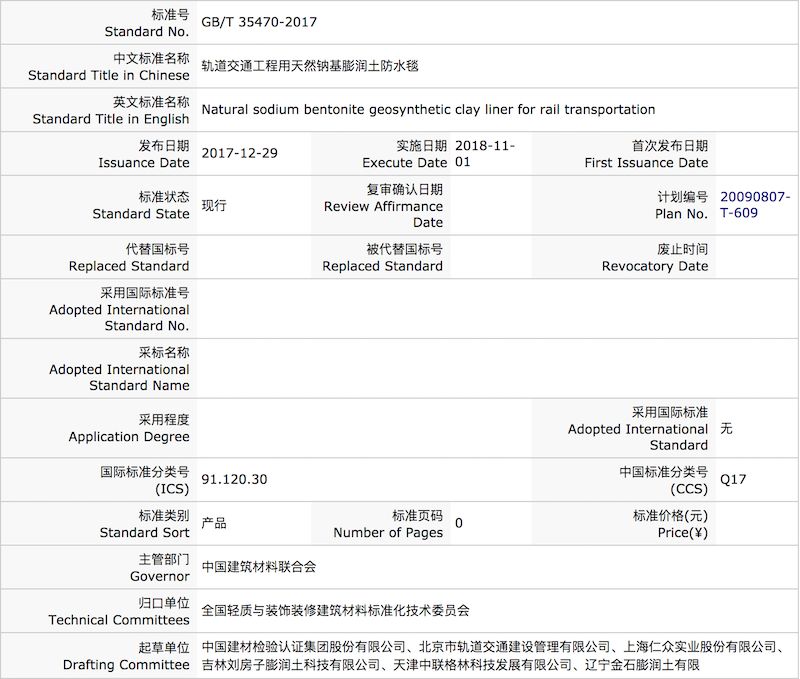Click the ICS code 91.120.30
This screenshot has height=679, width=800.
coord(234,479)
